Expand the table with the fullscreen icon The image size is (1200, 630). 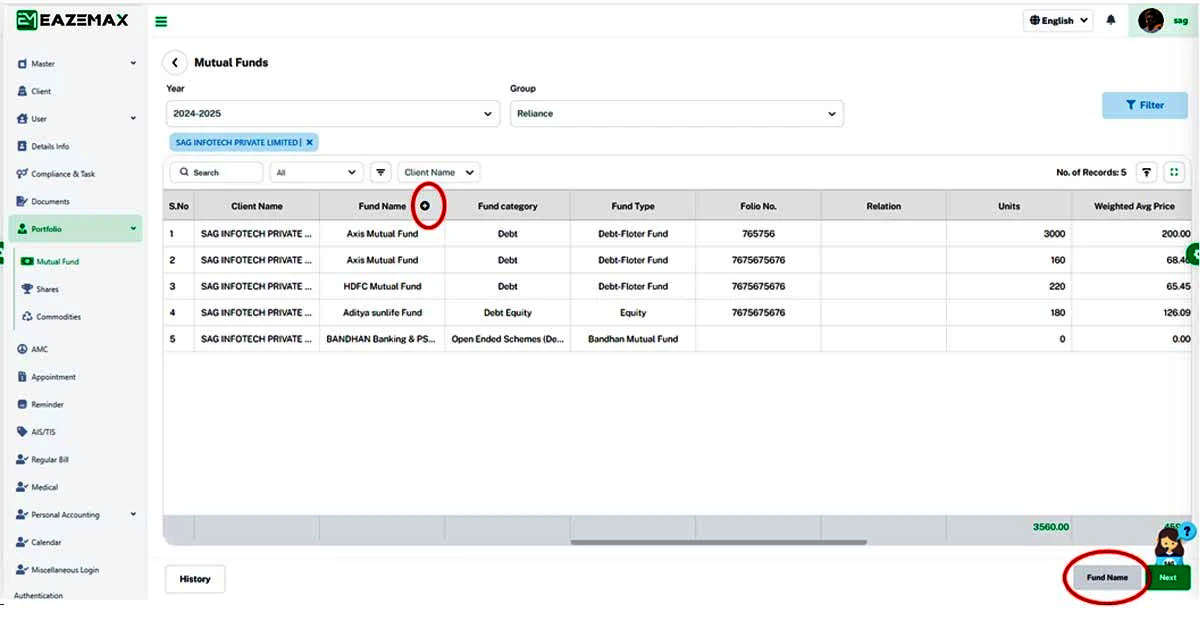[x=1175, y=172]
